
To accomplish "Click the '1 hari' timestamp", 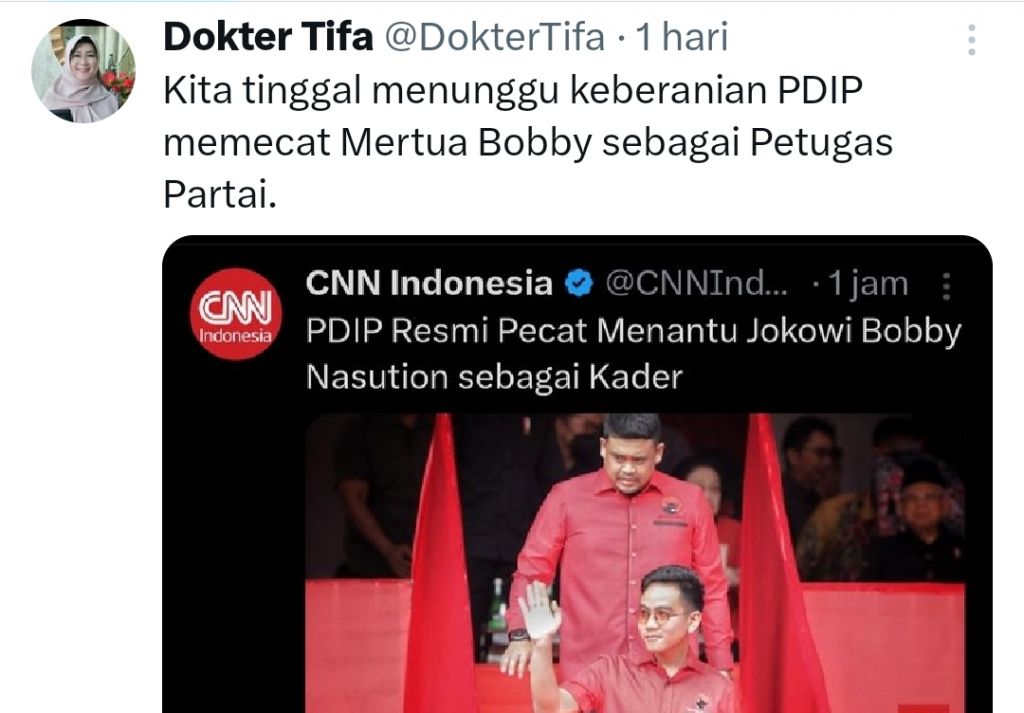I will coord(681,37).
